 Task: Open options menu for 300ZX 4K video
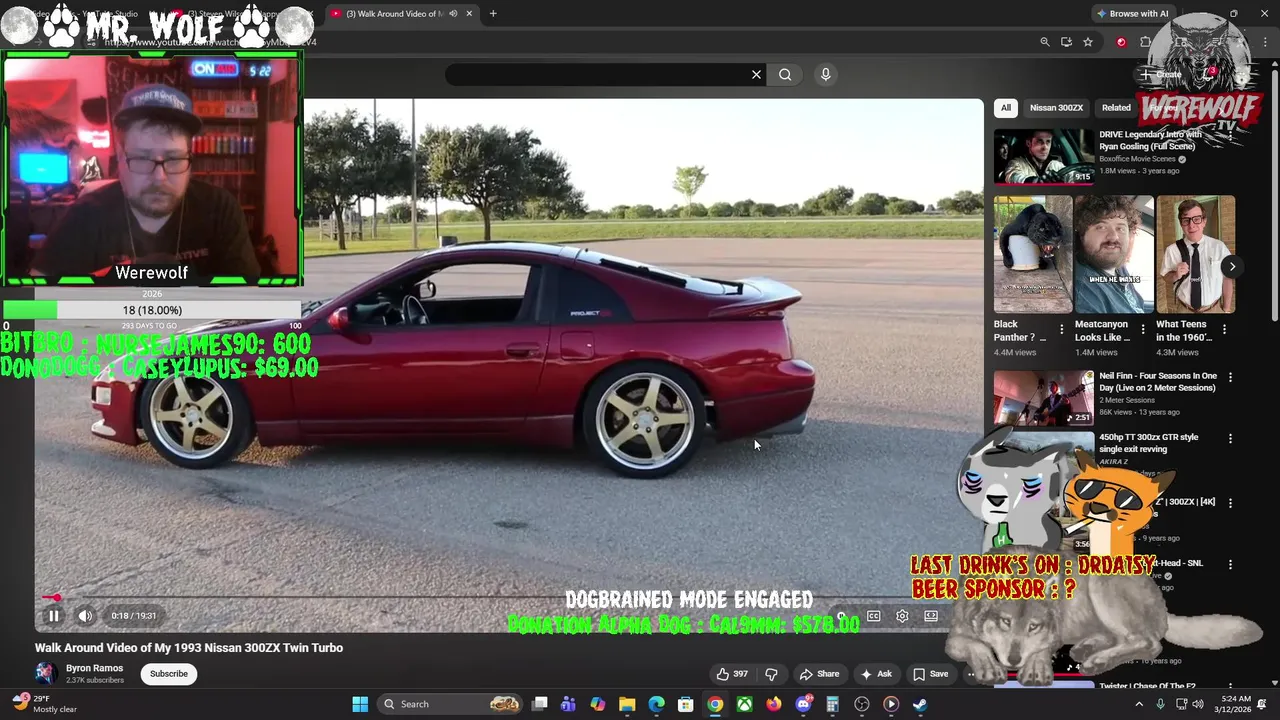pos(1230,503)
